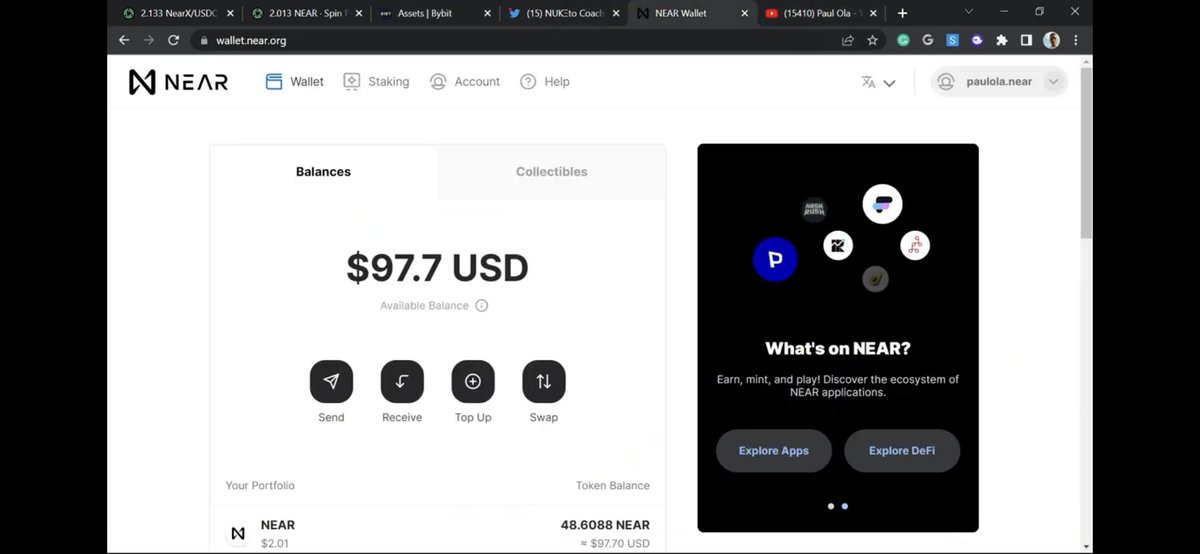Click the browser forward arrow
Image resolution: width=1200 pixels, height=554 pixels.
(x=149, y=40)
